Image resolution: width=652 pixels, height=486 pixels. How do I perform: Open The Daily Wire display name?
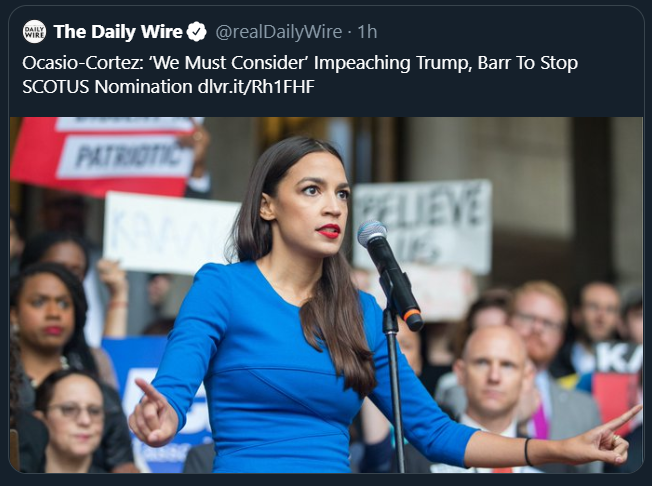tap(118, 32)
